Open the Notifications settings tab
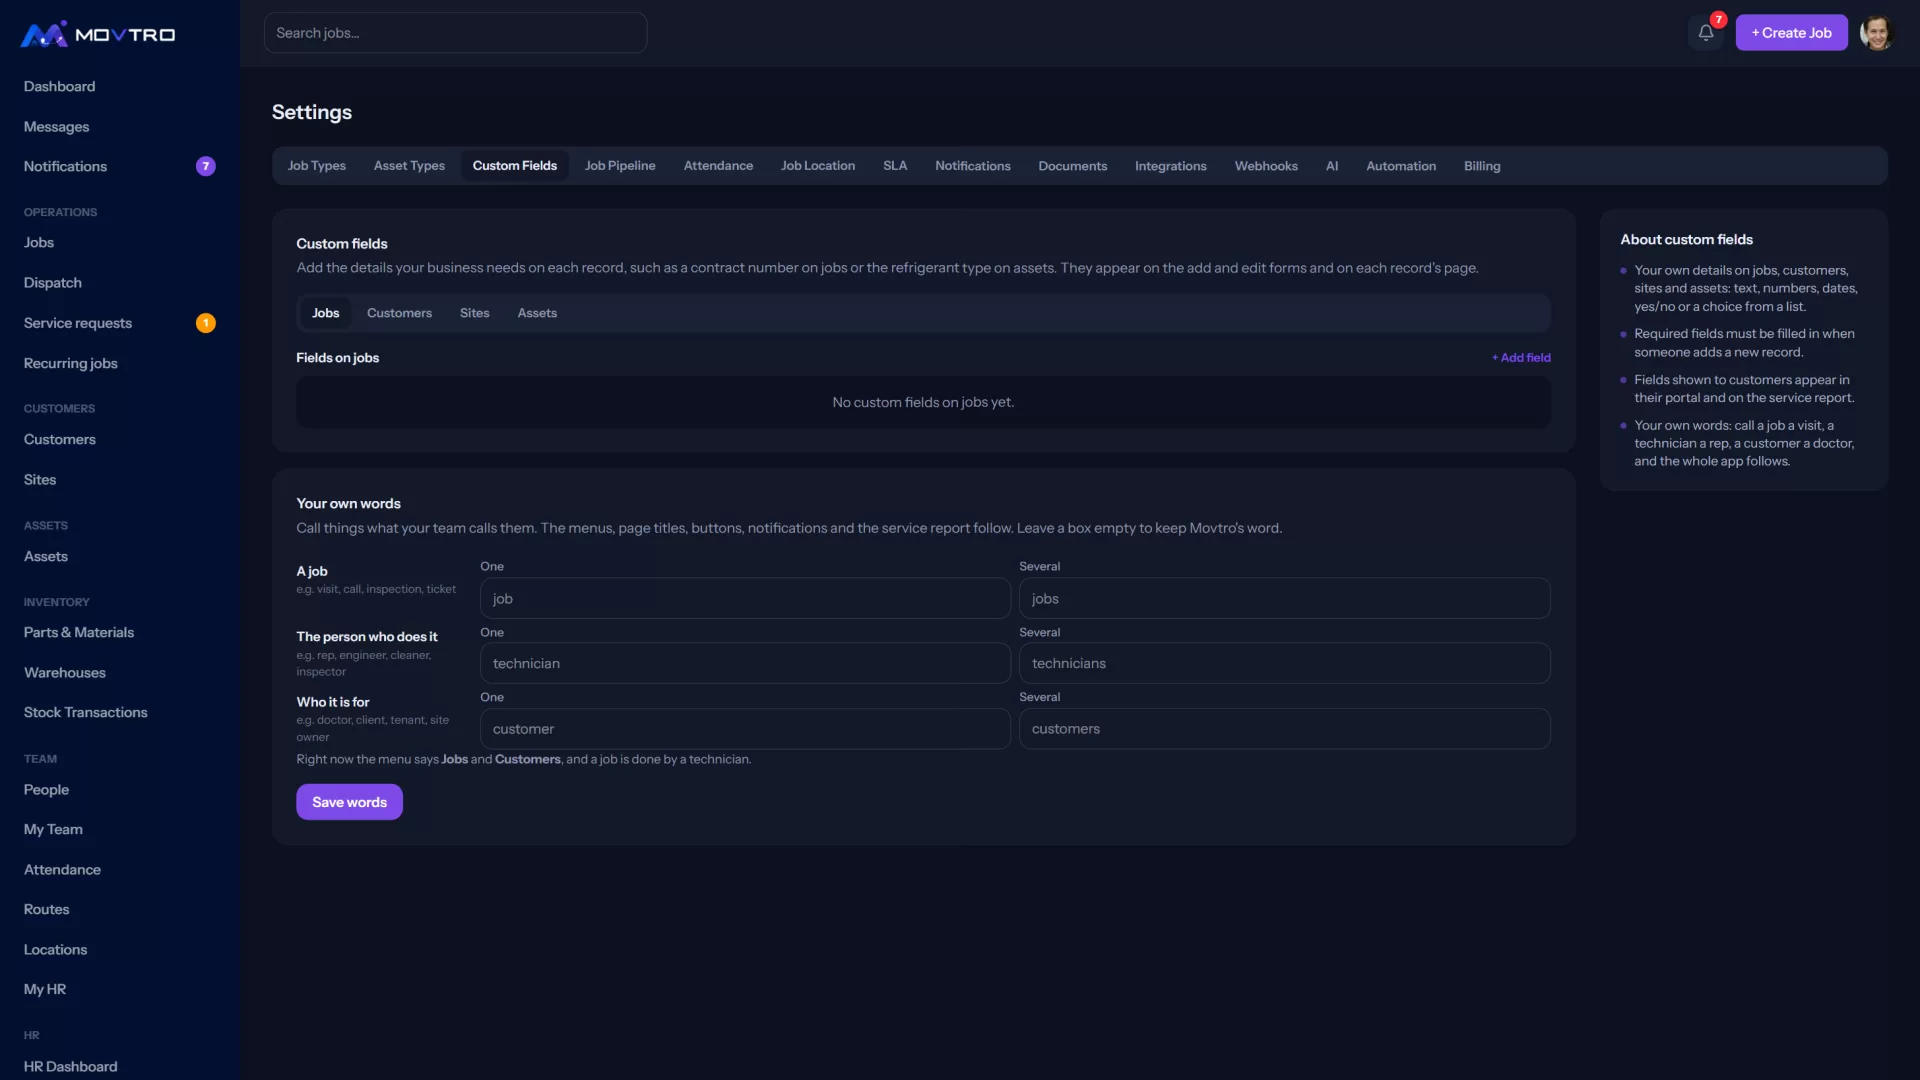 pyautogui.click(x=972, y=166)
